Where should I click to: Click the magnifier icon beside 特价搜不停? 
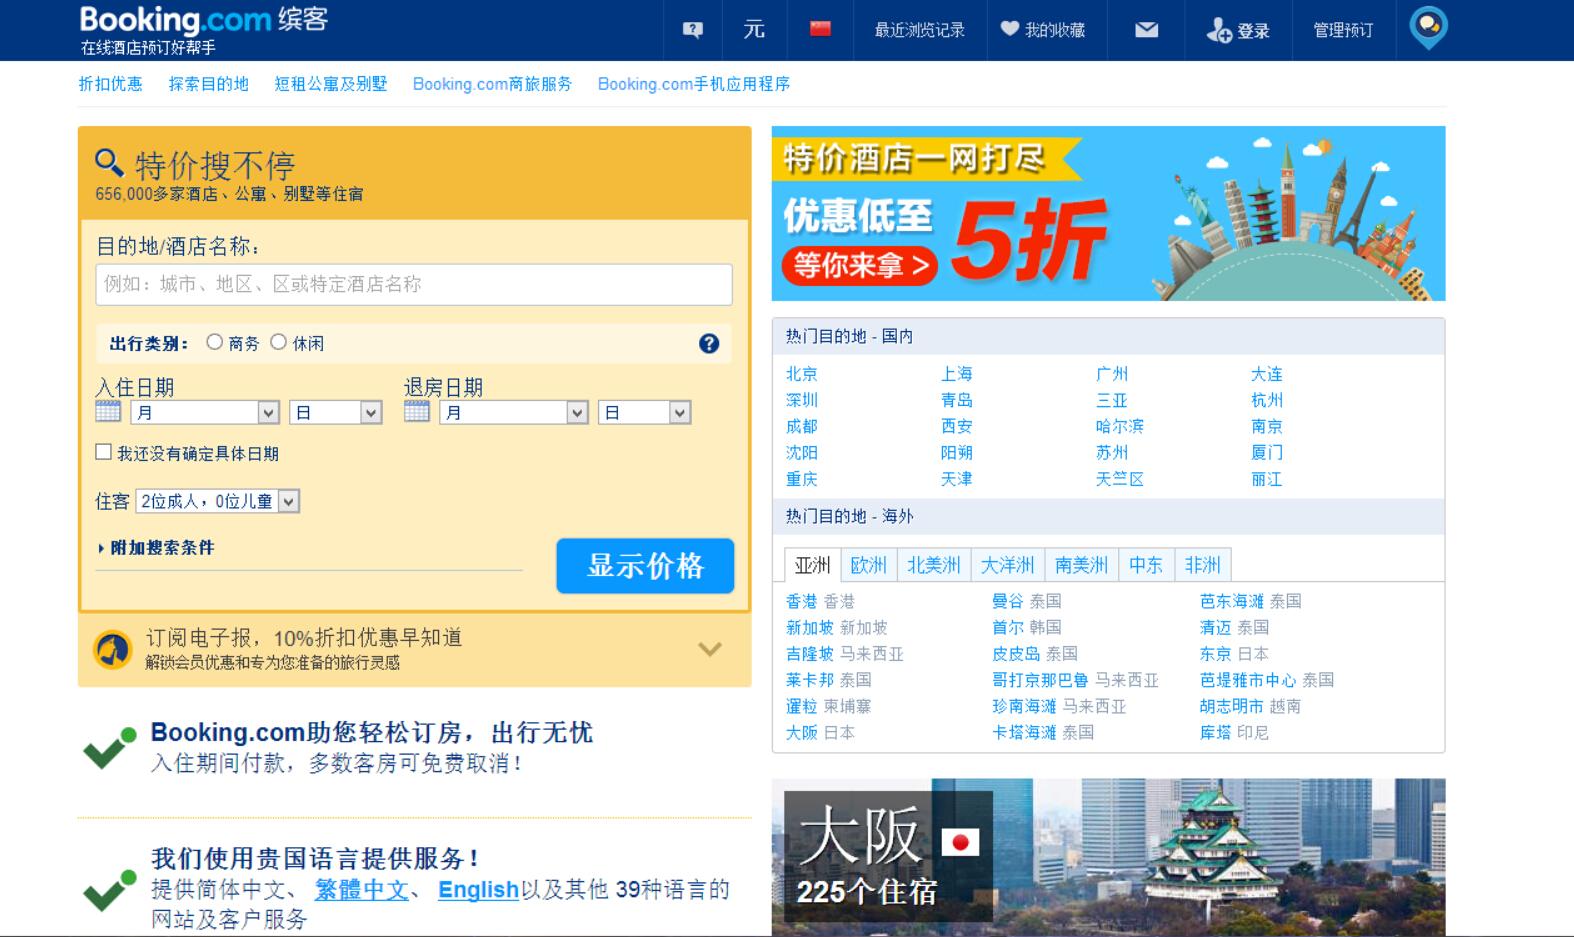109,163
